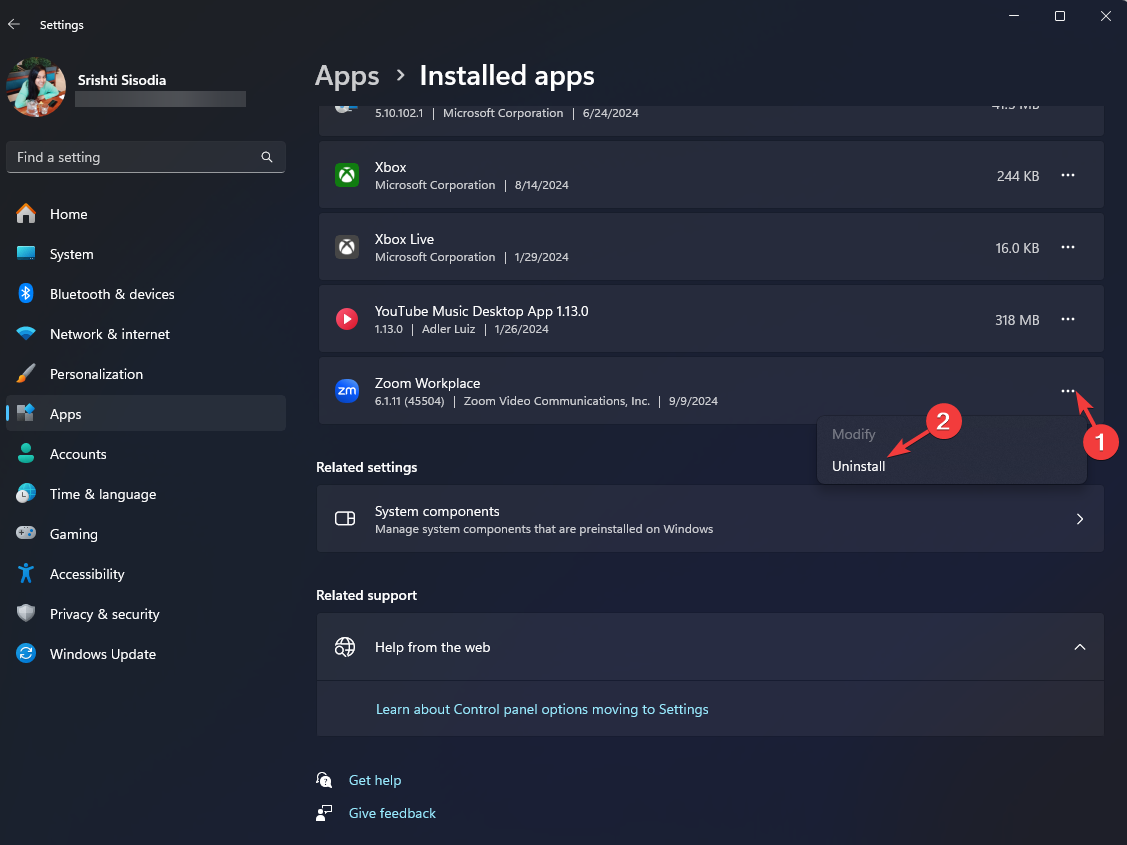The width and height of the screenshot is (1127, 845).
Task: Collapse the Help from the web section
Action: [1079, 647]
